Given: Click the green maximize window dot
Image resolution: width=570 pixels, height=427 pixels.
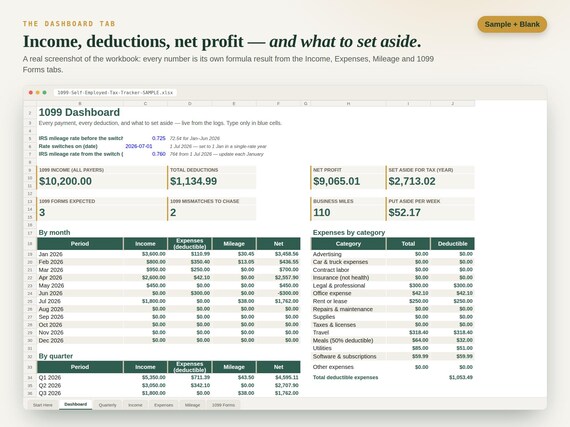Looking at the screenshot, I should 44,93.
